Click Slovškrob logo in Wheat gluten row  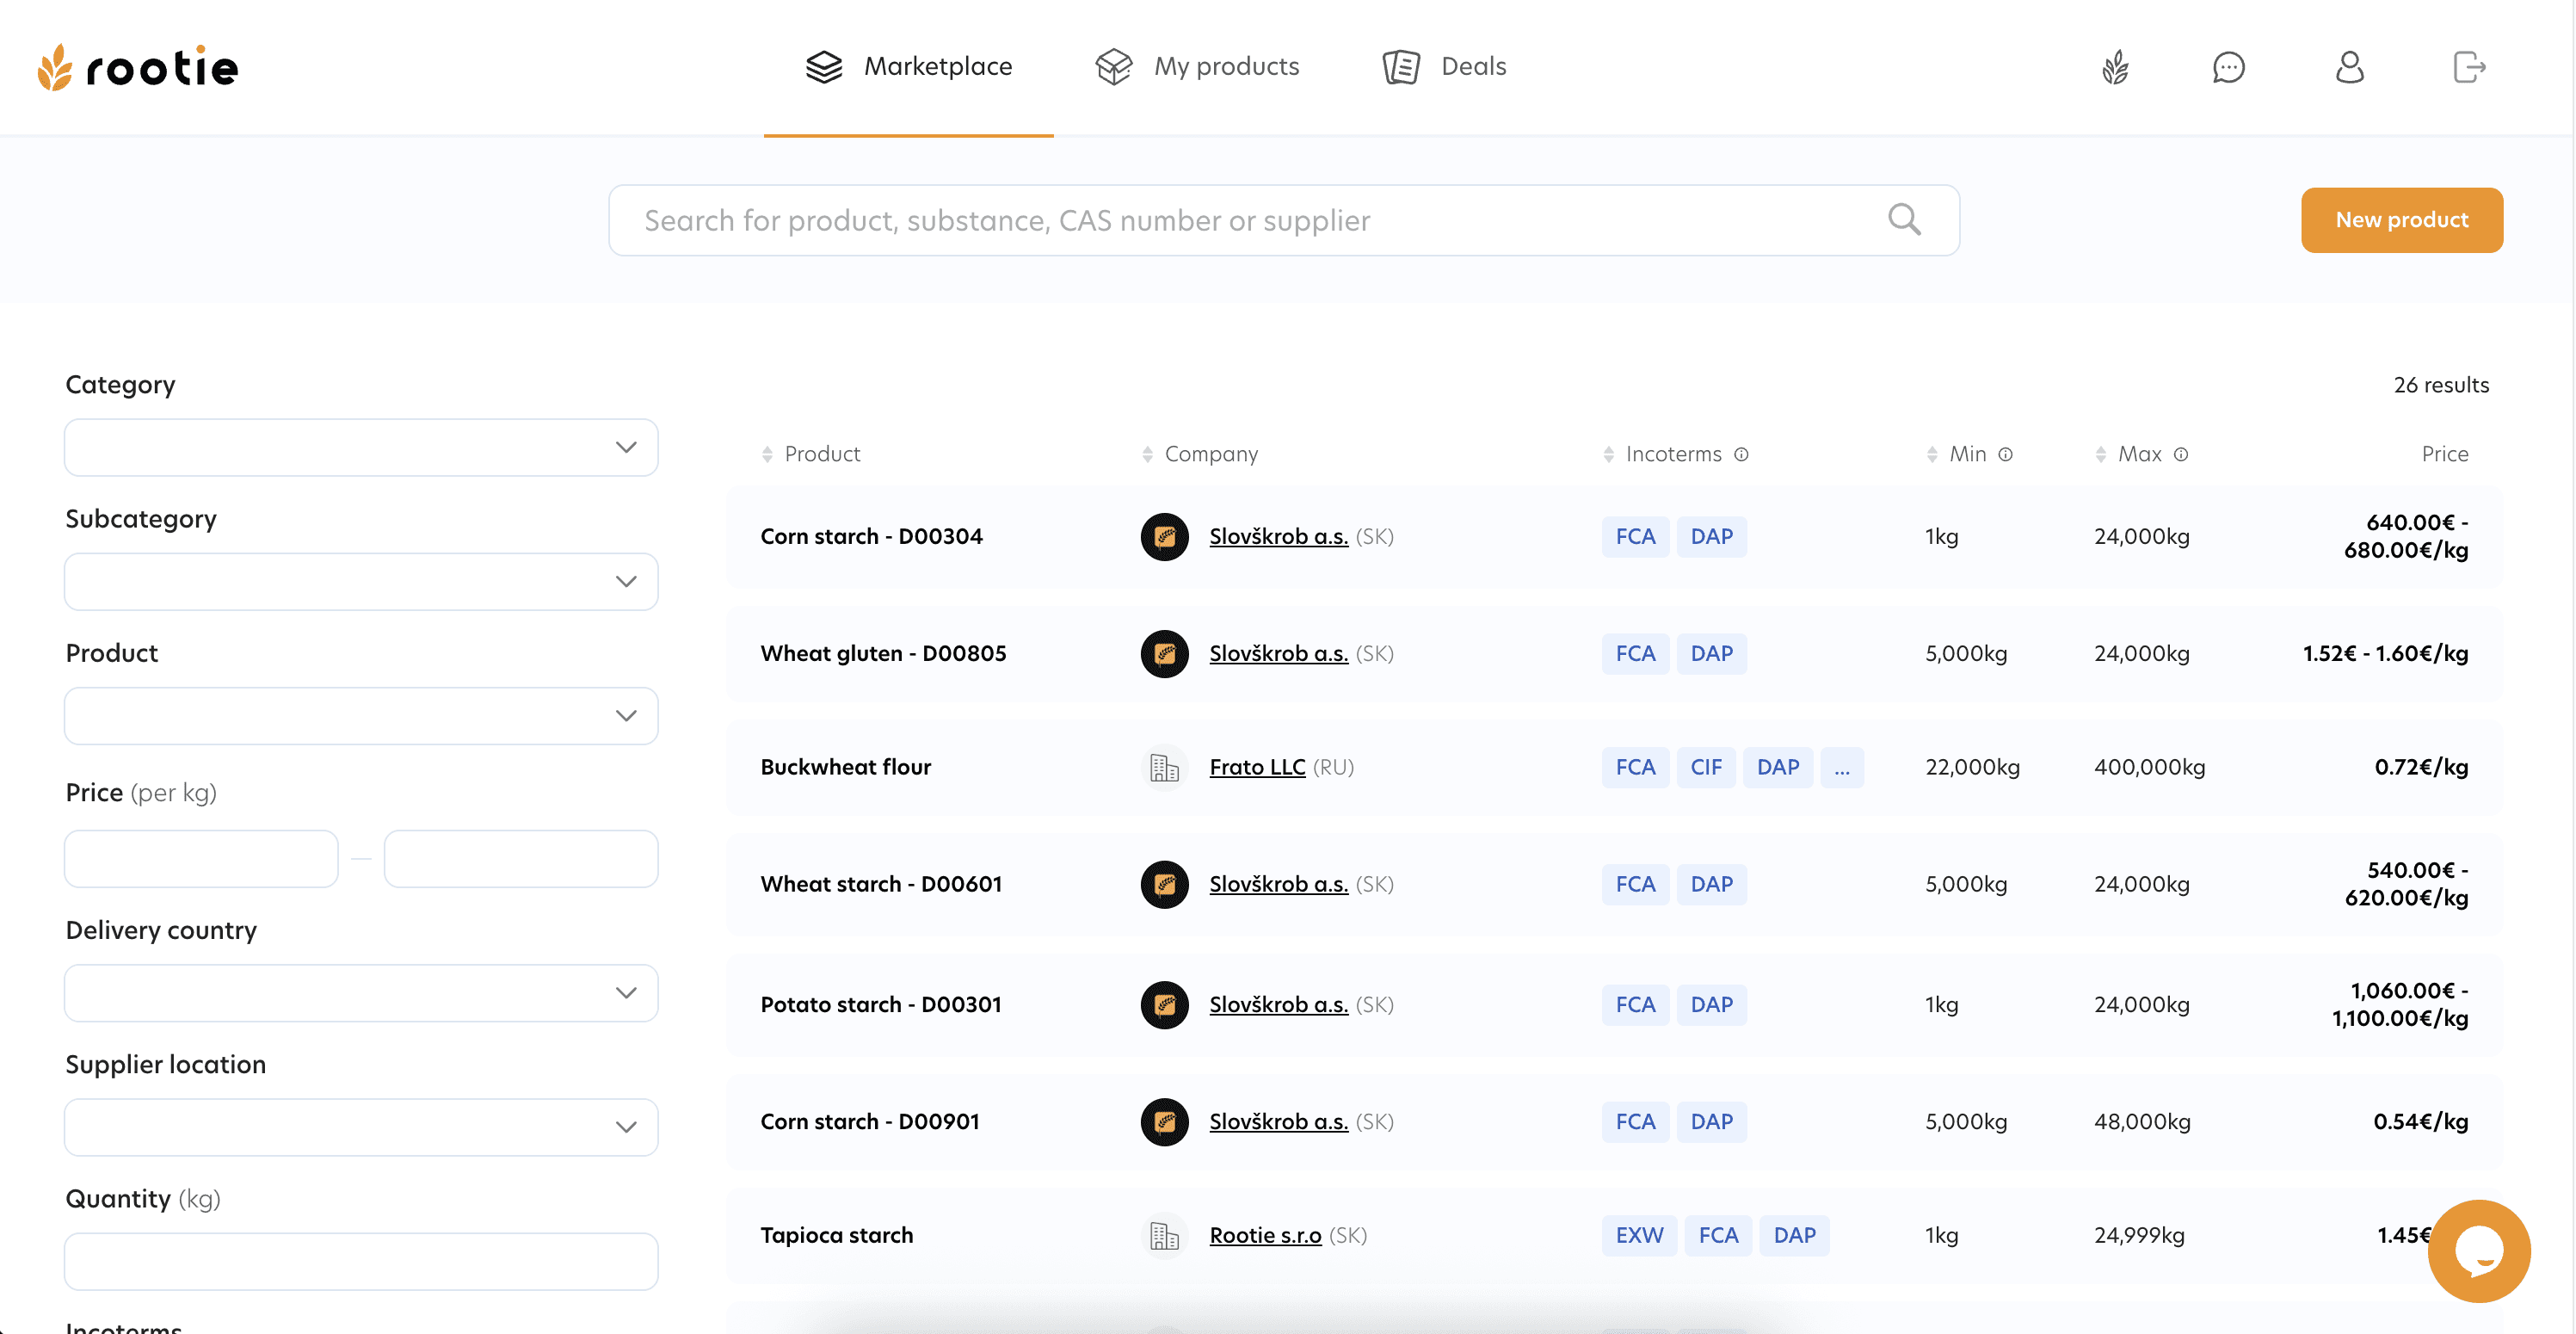[x=1164, y=654]
